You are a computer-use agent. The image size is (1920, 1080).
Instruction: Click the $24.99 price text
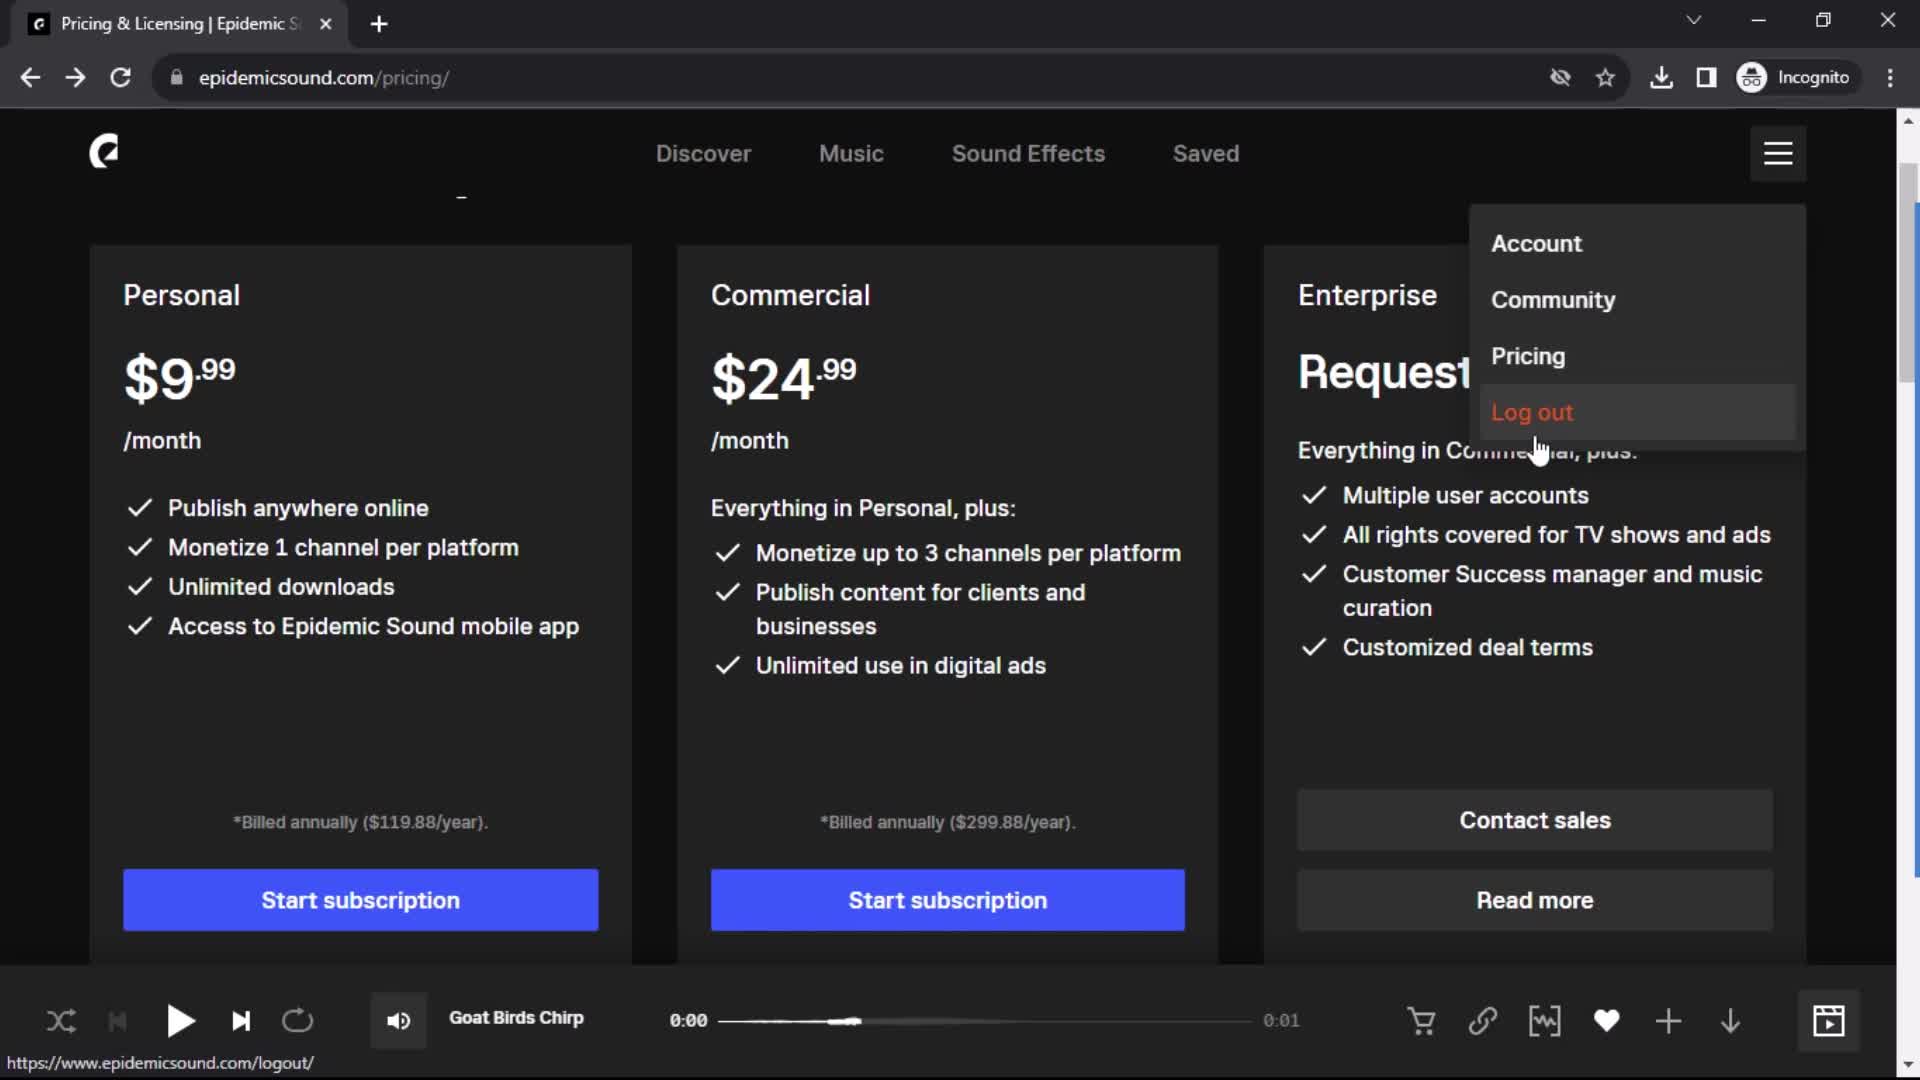click(783, 379)
